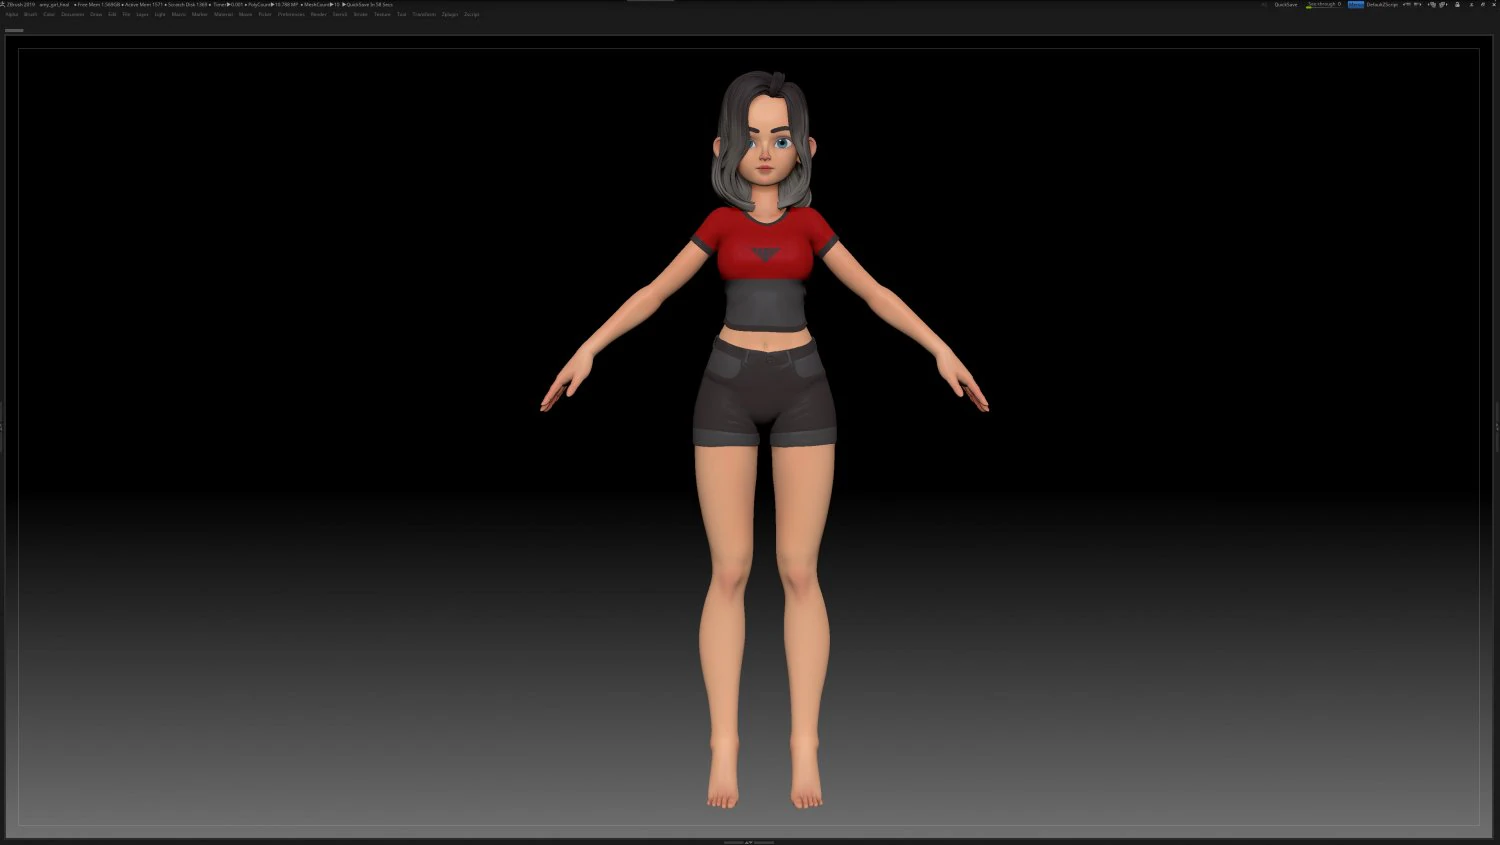Screen dimensions: 1500x845
Task: Open the Draw menu
Action: tap(96, 14)
